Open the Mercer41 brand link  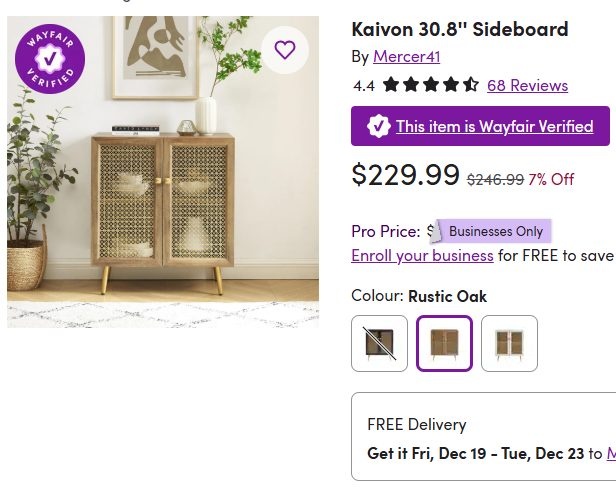[406, 56]
